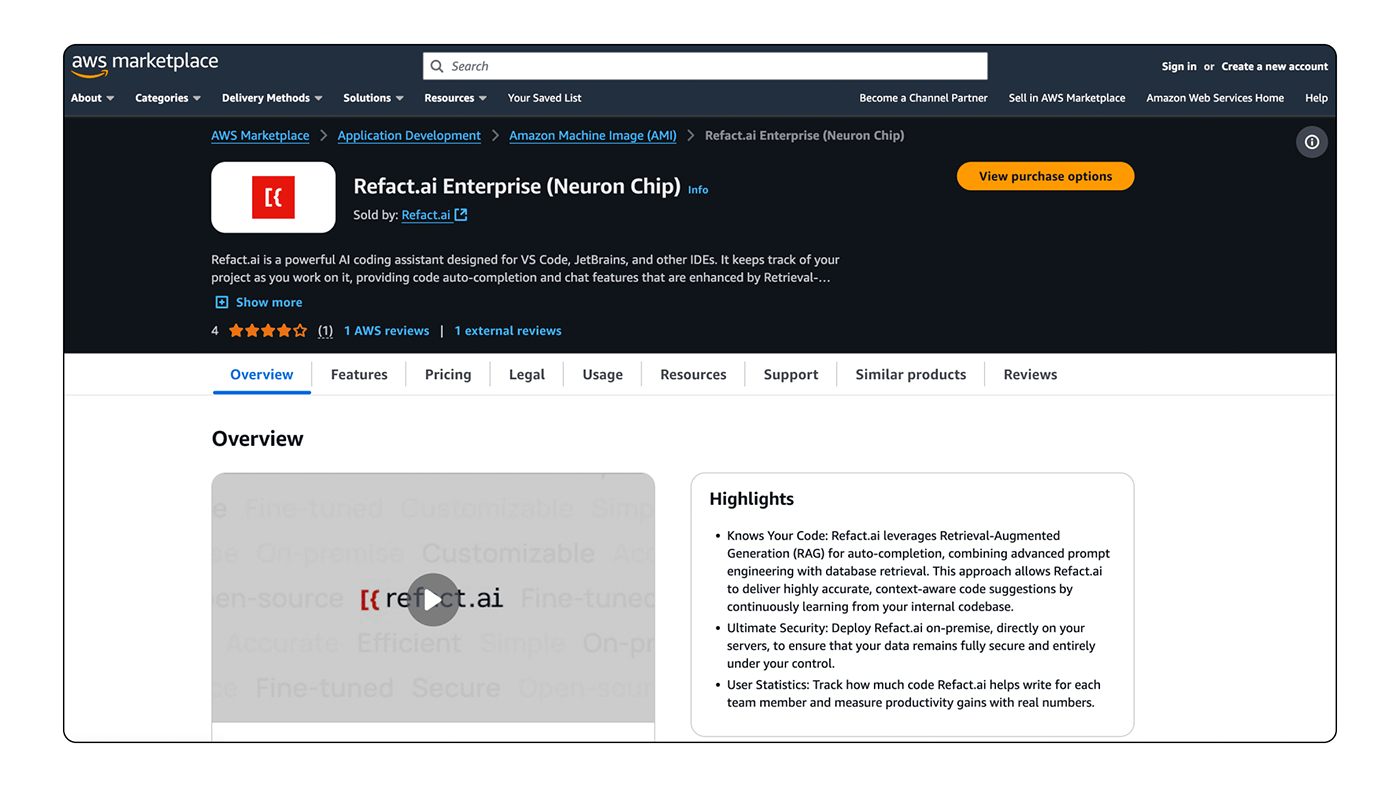Click the (1) rating count
Screen dimensions: 1400x787
[x=325, y=331]
